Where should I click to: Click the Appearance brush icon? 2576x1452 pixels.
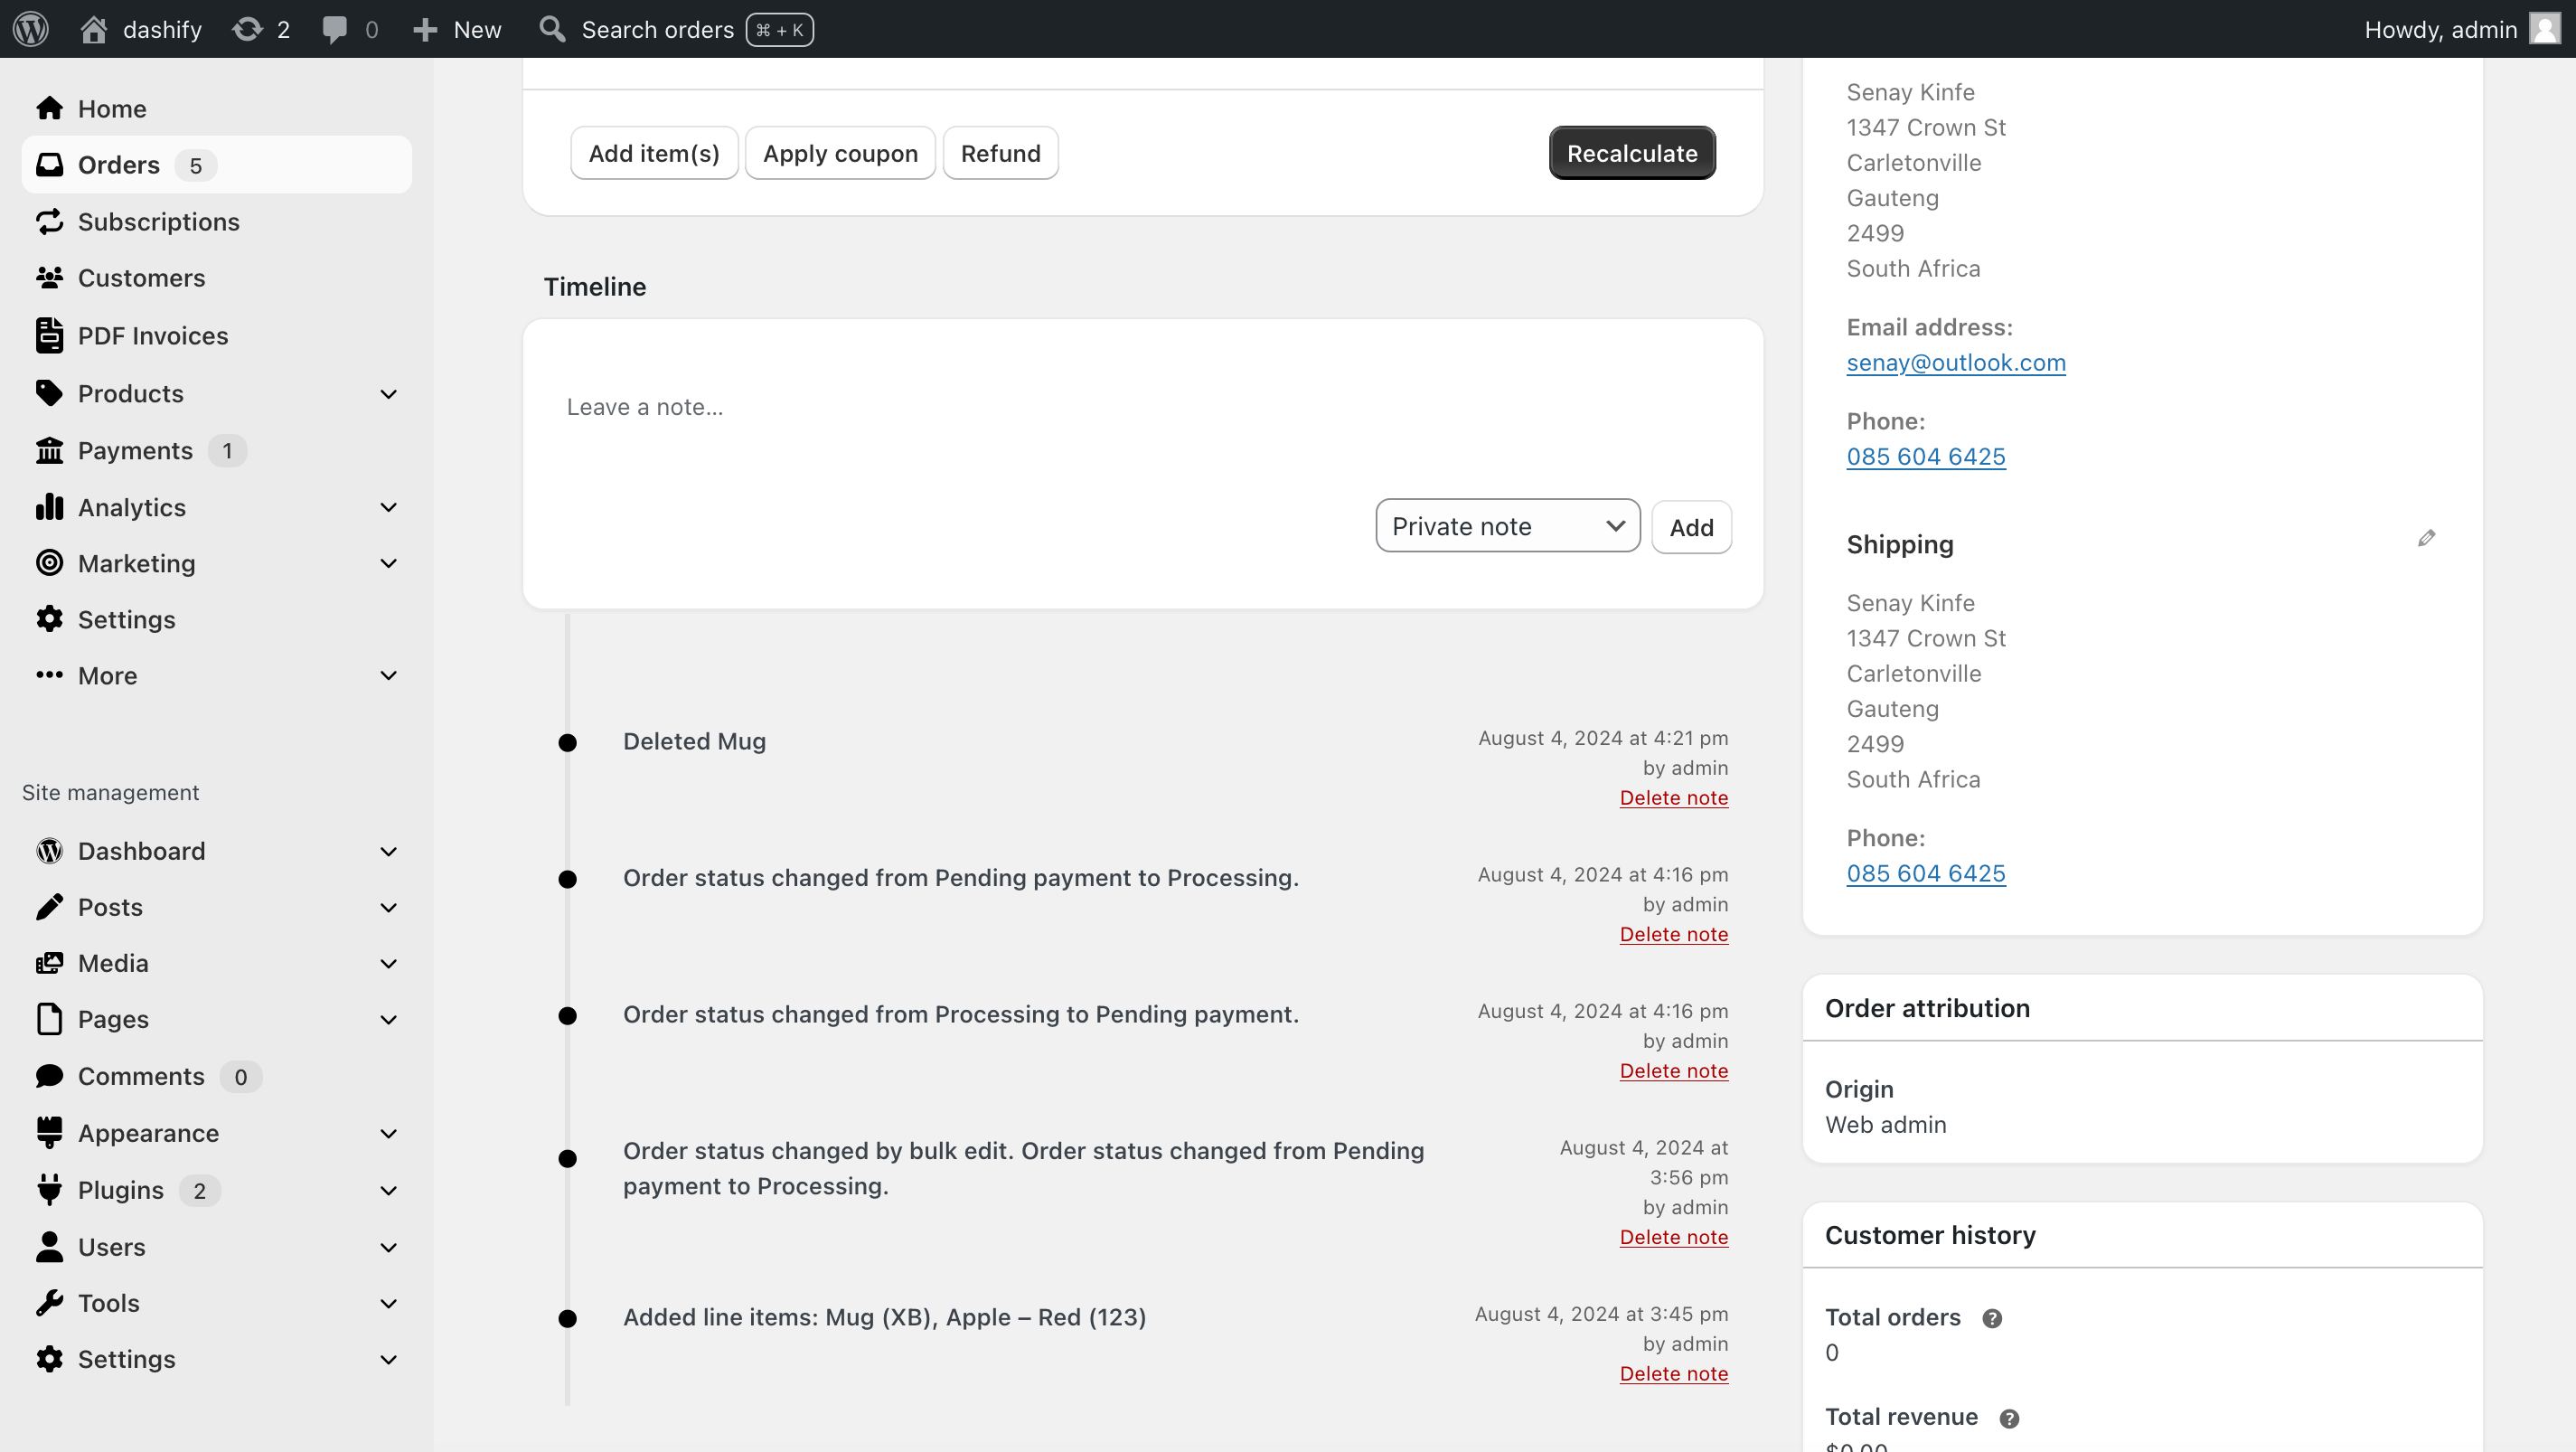click(x=49, y=1132)
